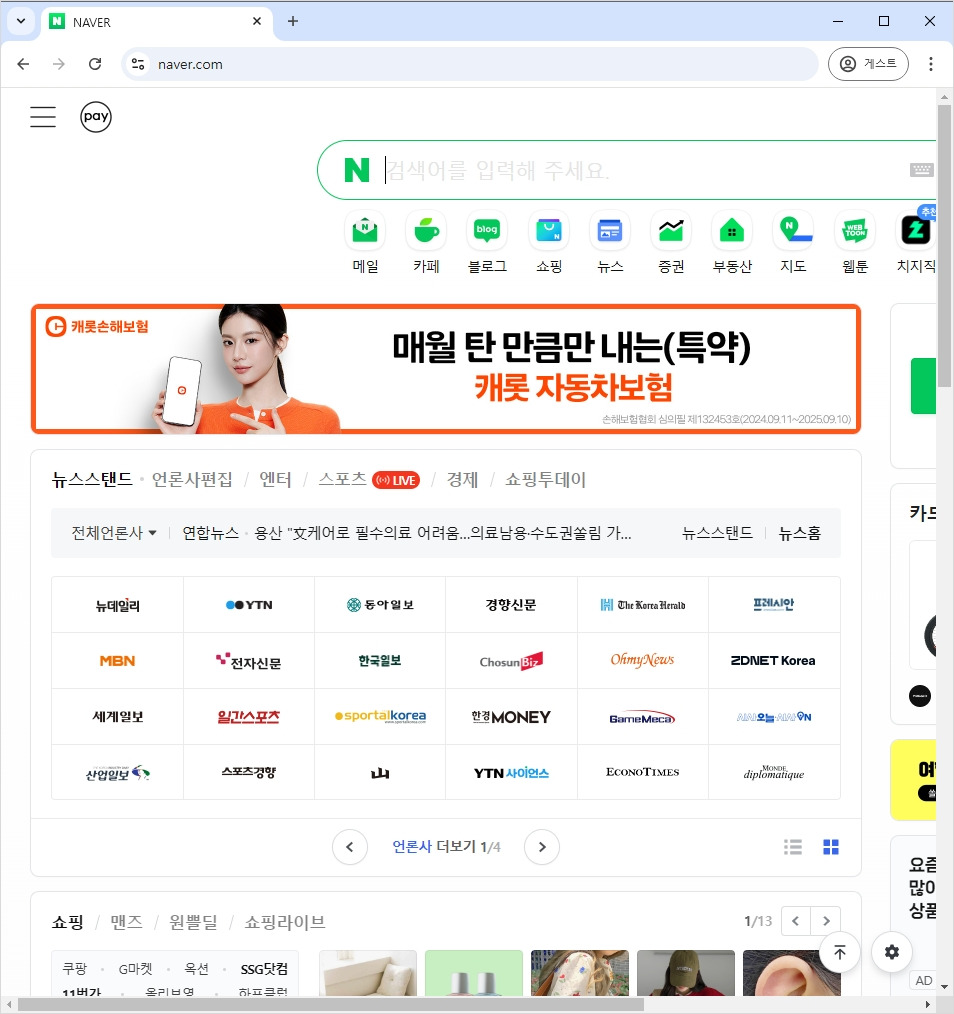Select the 스포츠 LIVE tab

pos(369,479)
